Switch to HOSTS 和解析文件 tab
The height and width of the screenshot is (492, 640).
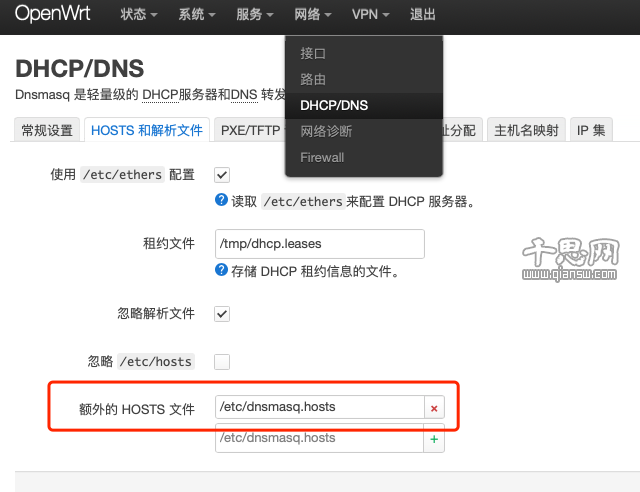tap(147, 130)
